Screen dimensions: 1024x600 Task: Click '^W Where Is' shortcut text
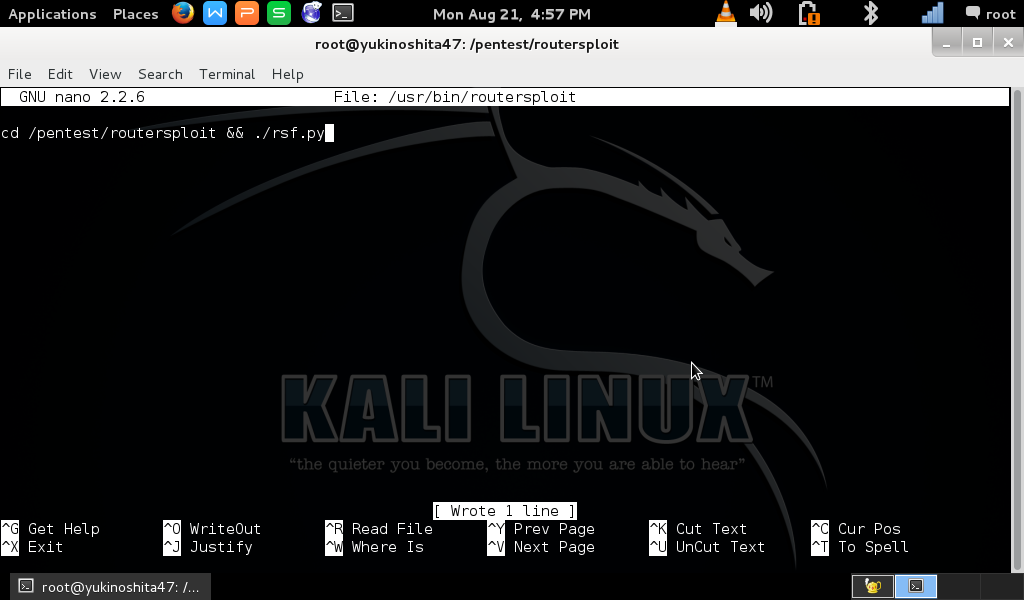[x=374, y=547]
